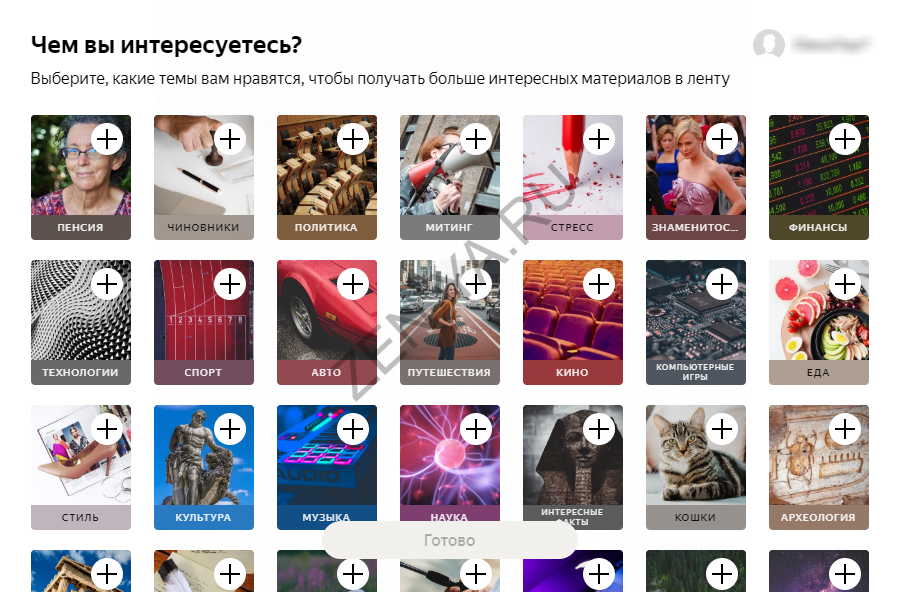Add Финансы topic using plus icon
Viewport: 905px width, 592px height.
point(845,139)
